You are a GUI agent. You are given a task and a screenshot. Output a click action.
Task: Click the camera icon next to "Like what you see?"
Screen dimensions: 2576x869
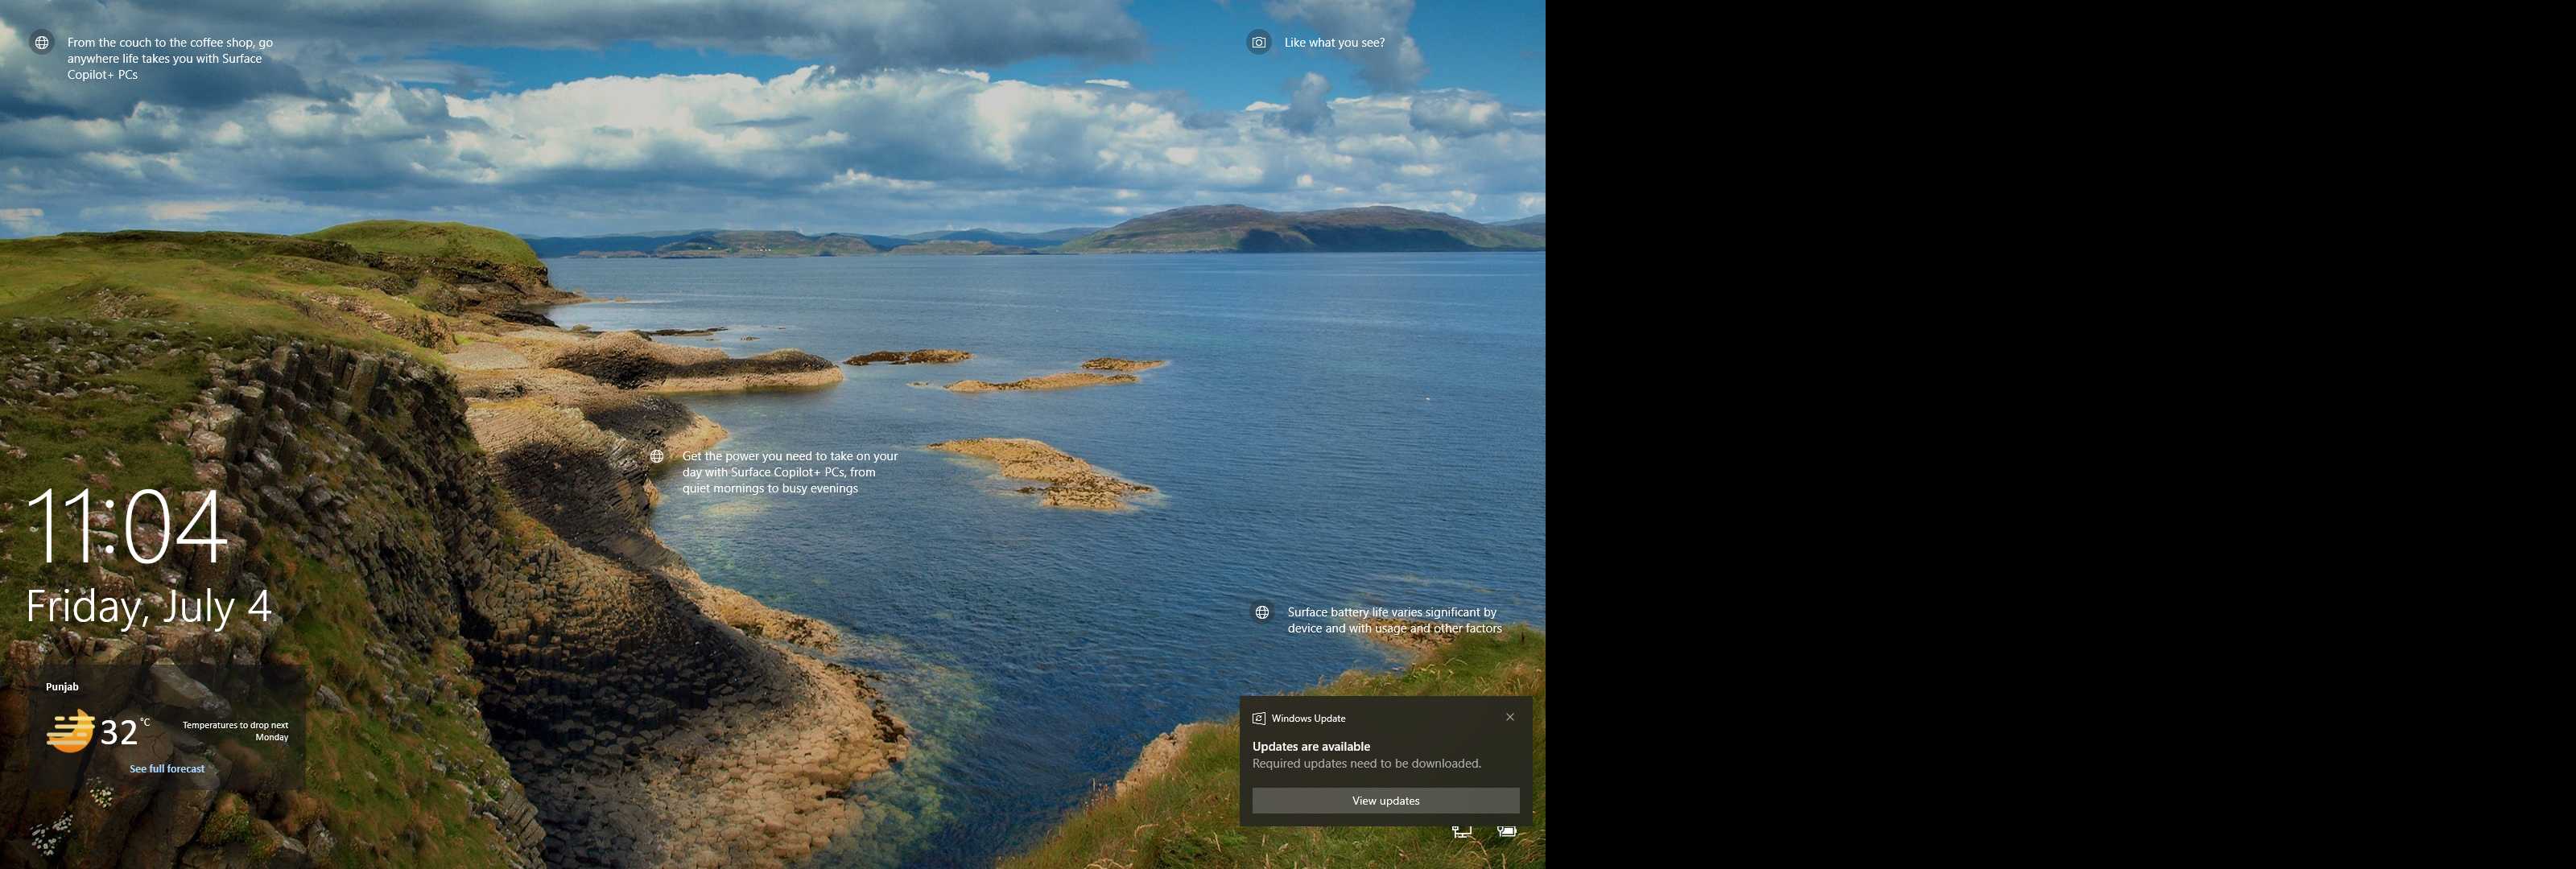[x=1258, y=43]
